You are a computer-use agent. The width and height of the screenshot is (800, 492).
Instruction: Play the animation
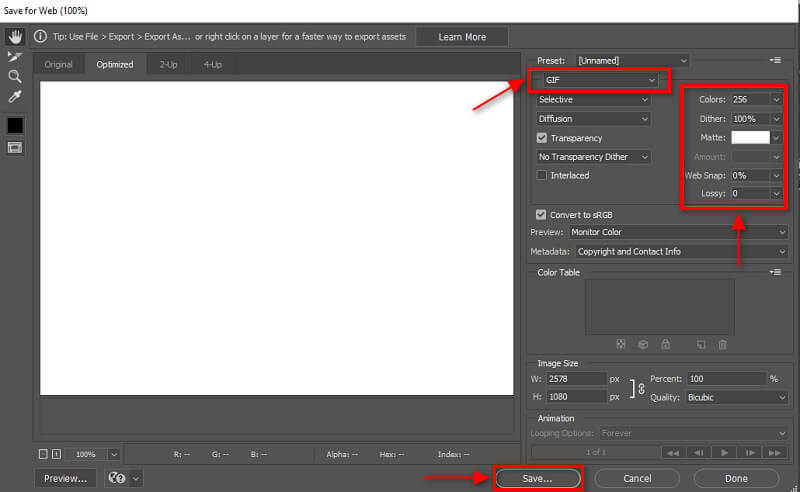(x=724, y=453)
